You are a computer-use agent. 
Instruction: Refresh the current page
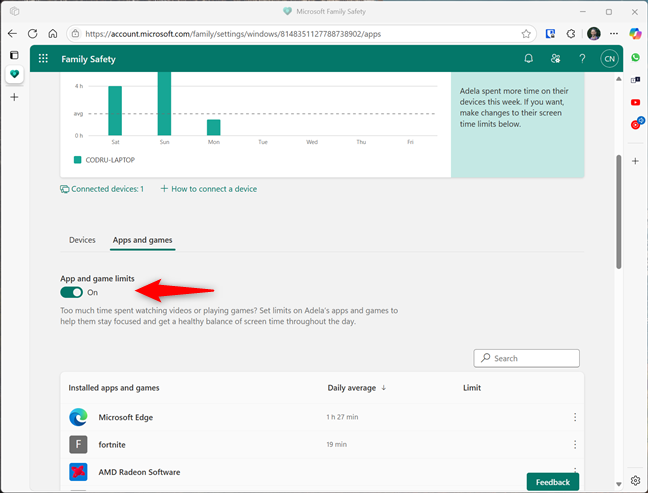click(x=33, y=33)
